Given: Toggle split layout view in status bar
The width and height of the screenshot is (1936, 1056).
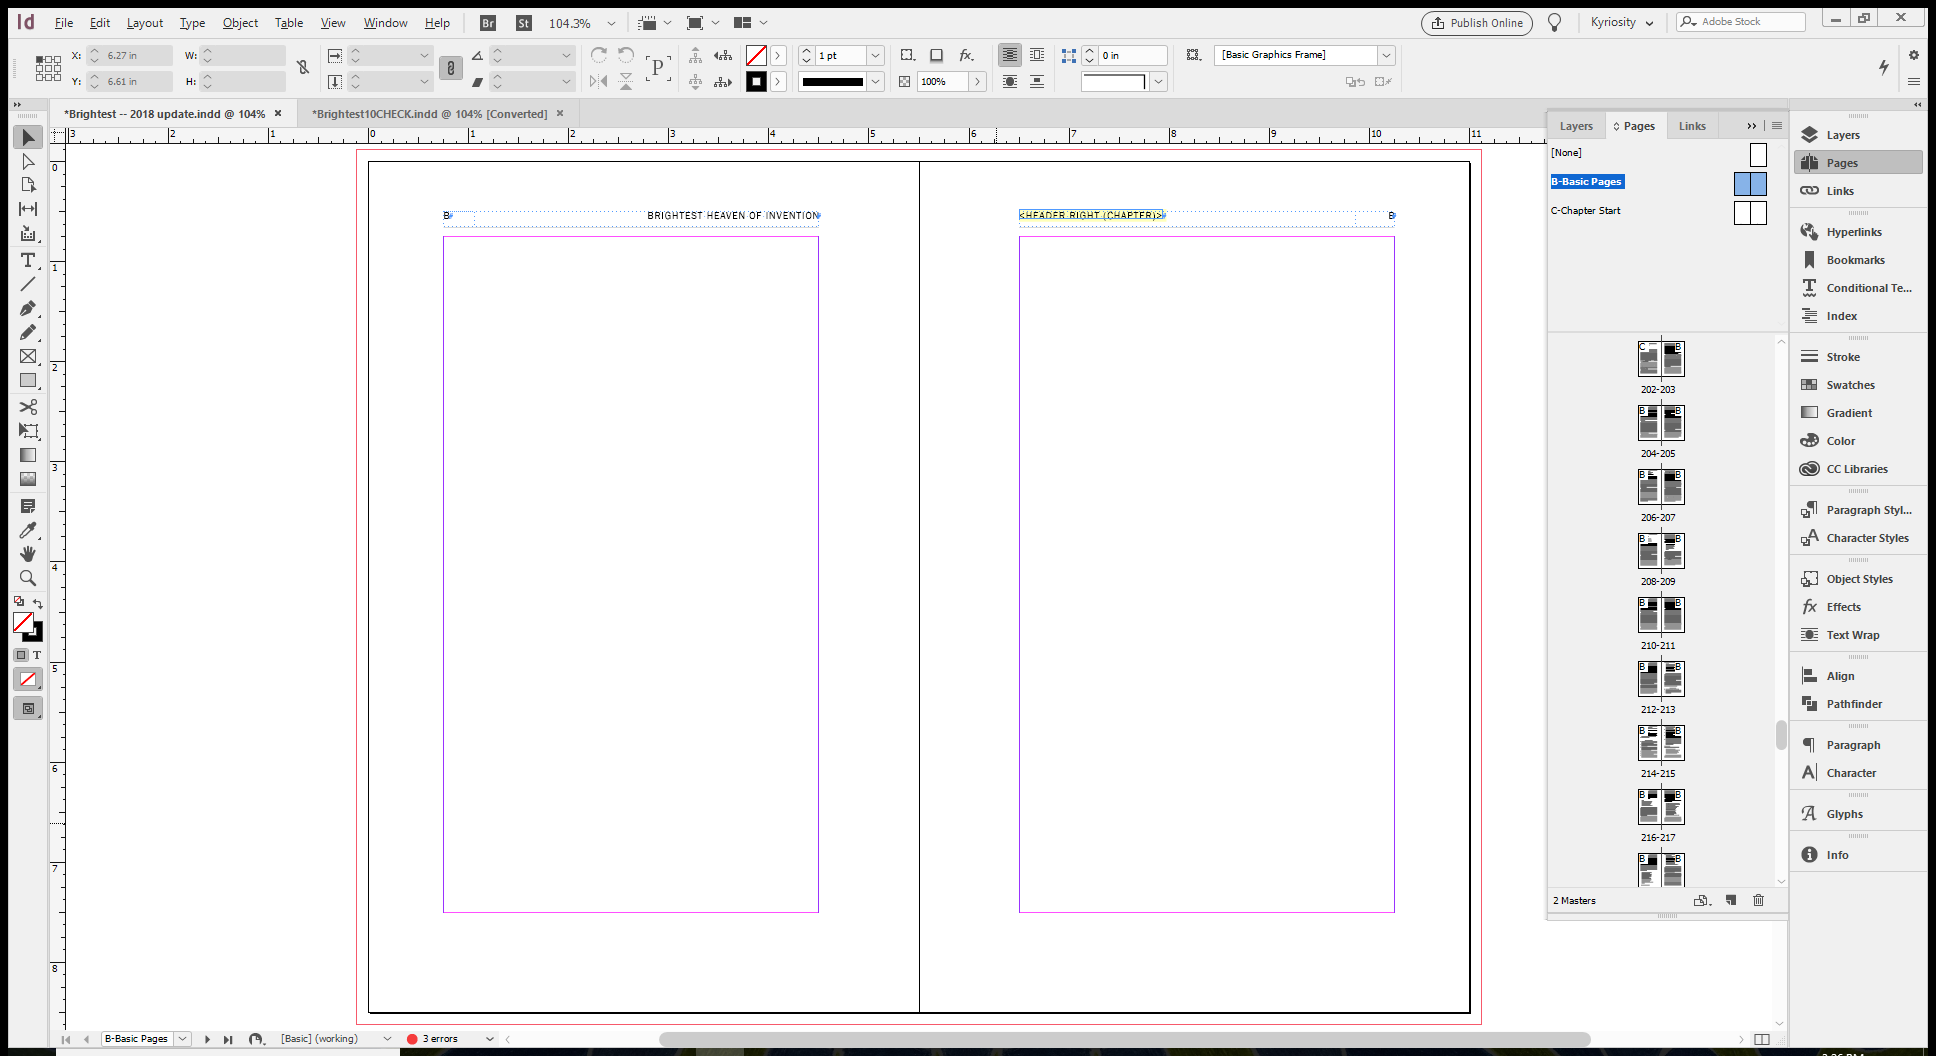Looking at the screenshot, I should pos(1762,1039).
